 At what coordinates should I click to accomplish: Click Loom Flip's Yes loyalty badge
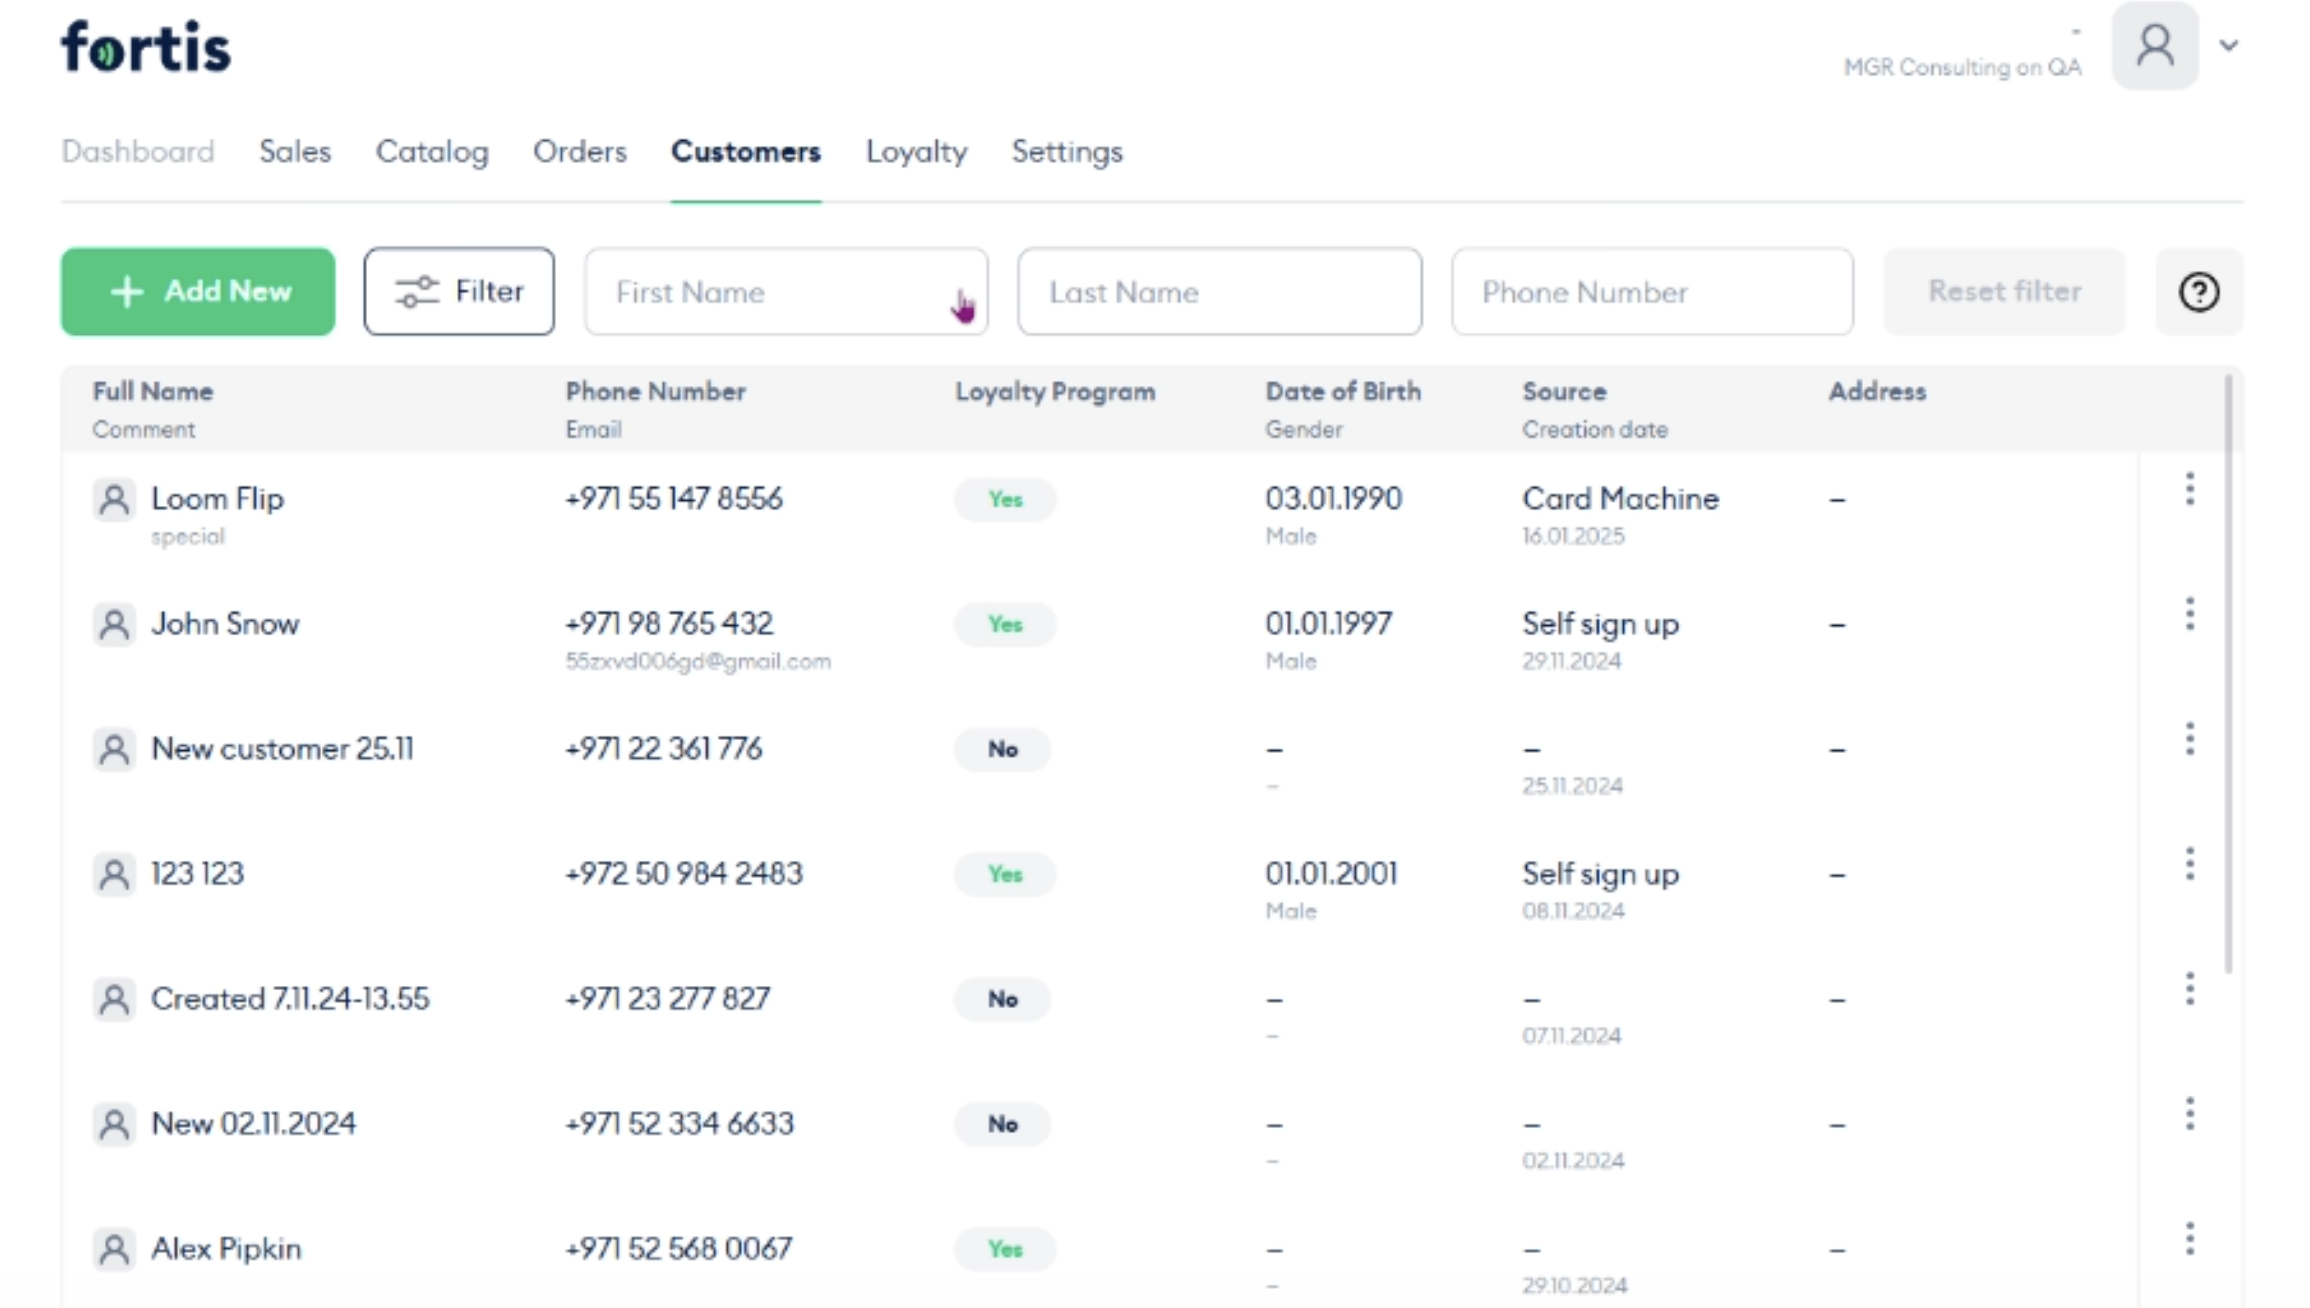pyautogui.click(x=1005, y=499)
